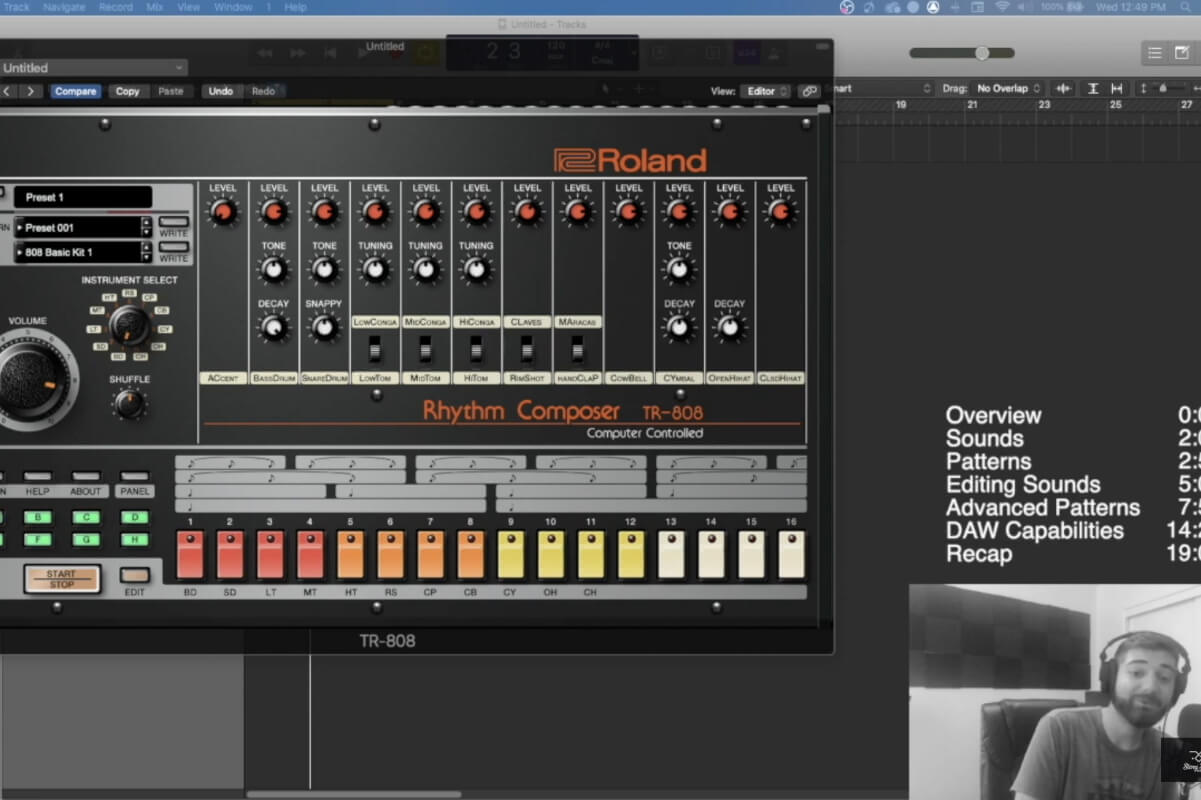This screenshot has width=1201, height=800.
Task: Toggle step 16 on the sequencer
Action: point(791,554)
